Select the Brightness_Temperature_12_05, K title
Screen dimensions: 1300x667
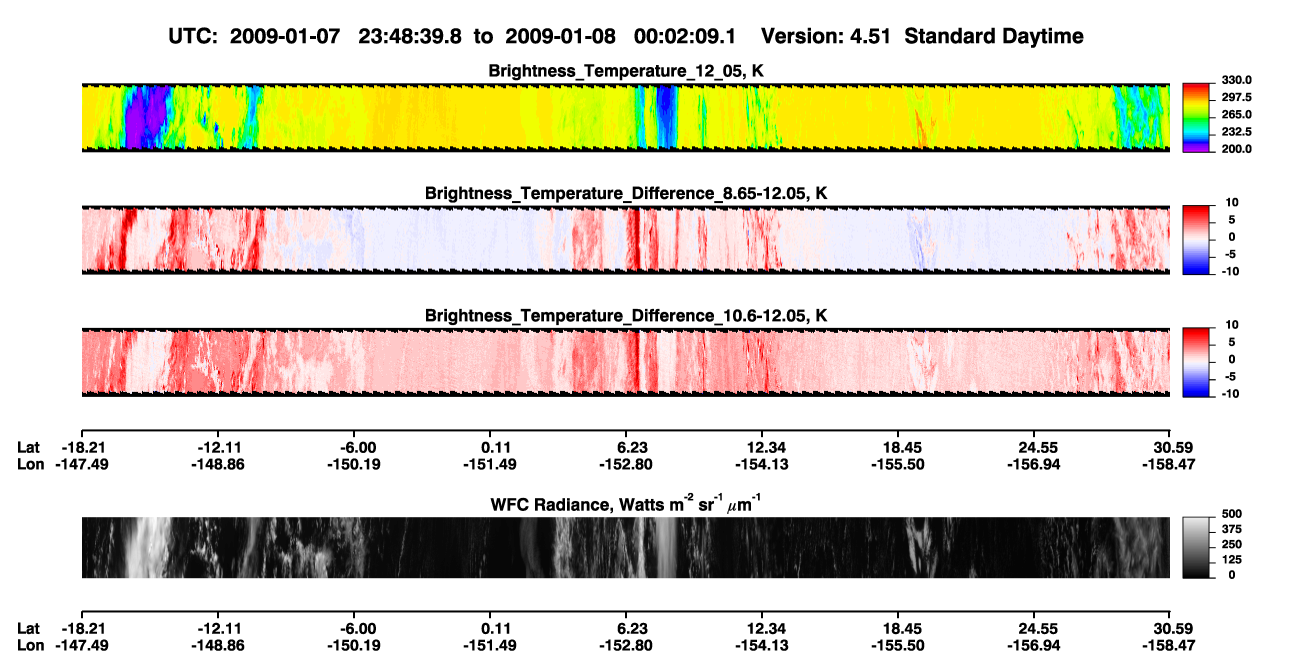(x=626, y=71)
